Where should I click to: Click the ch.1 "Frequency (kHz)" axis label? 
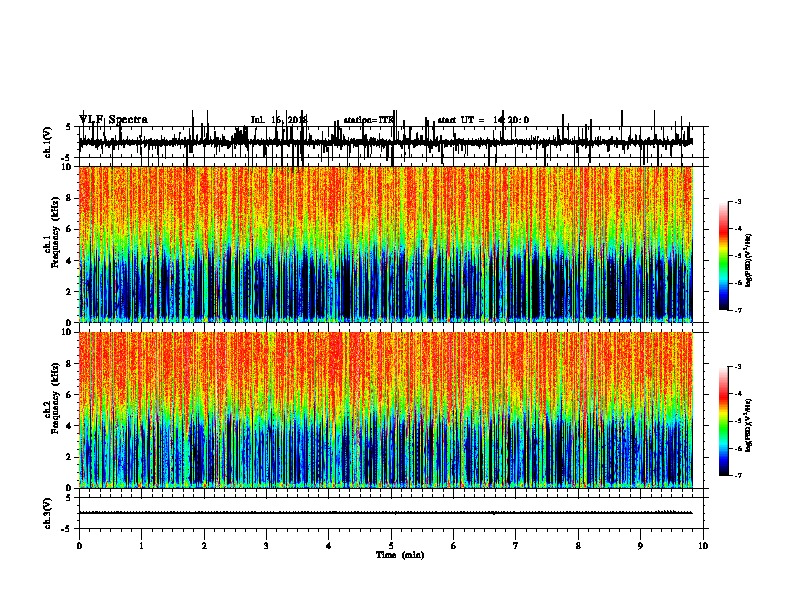[x=55, y=232]
